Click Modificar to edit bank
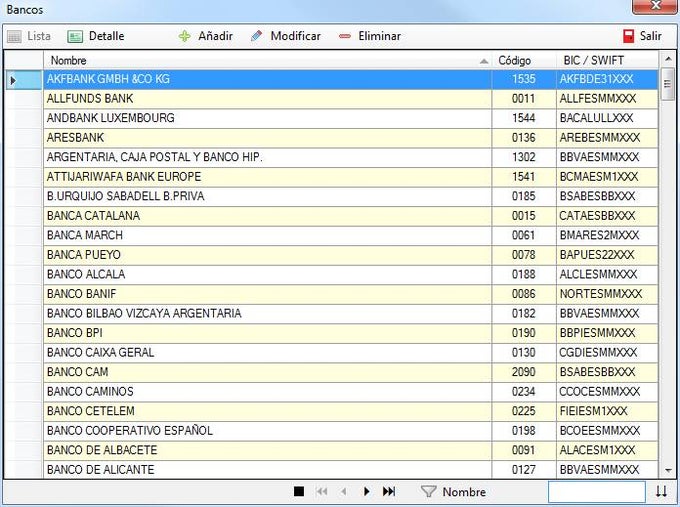The image size is (680, 507). tap(286, 36)
